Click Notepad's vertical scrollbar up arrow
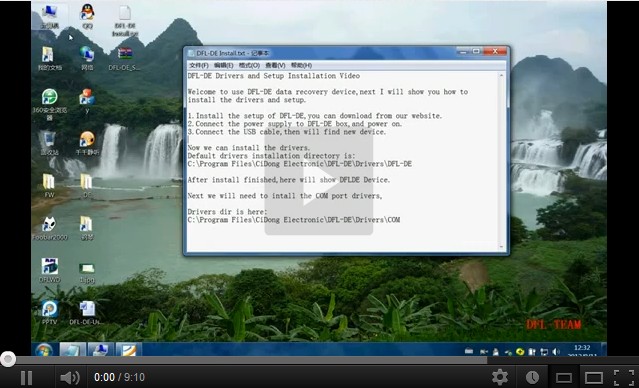Viewport: 639px width, 388px height. [x=501, y=75]
